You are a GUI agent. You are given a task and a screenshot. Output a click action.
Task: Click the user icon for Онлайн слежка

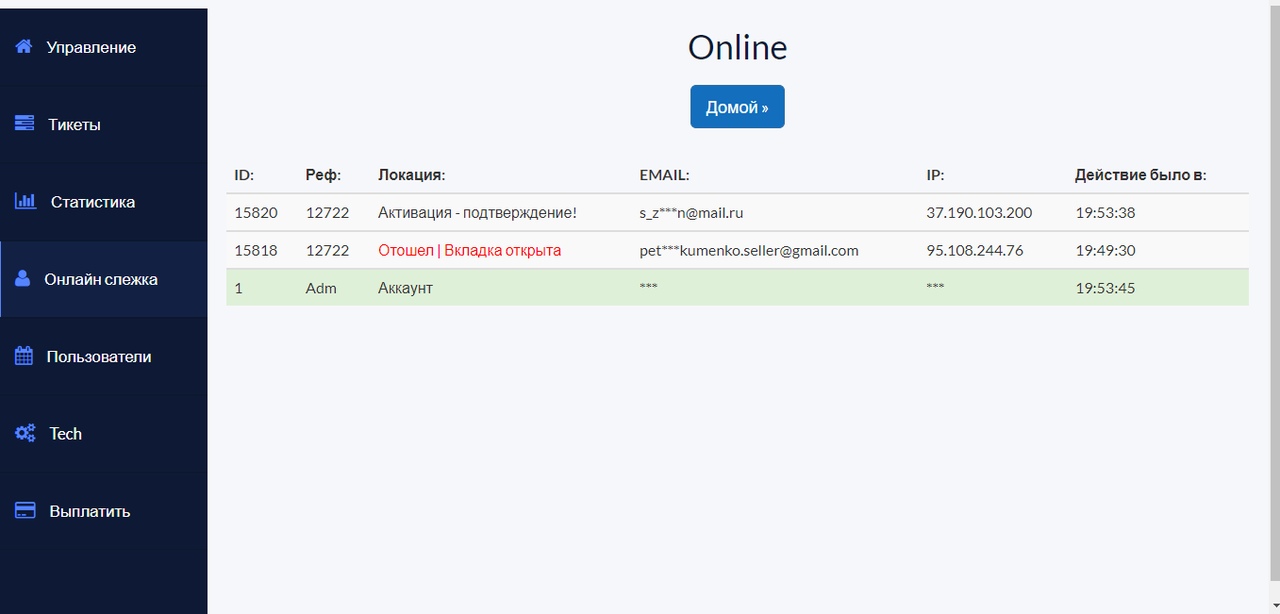point(23,279)
